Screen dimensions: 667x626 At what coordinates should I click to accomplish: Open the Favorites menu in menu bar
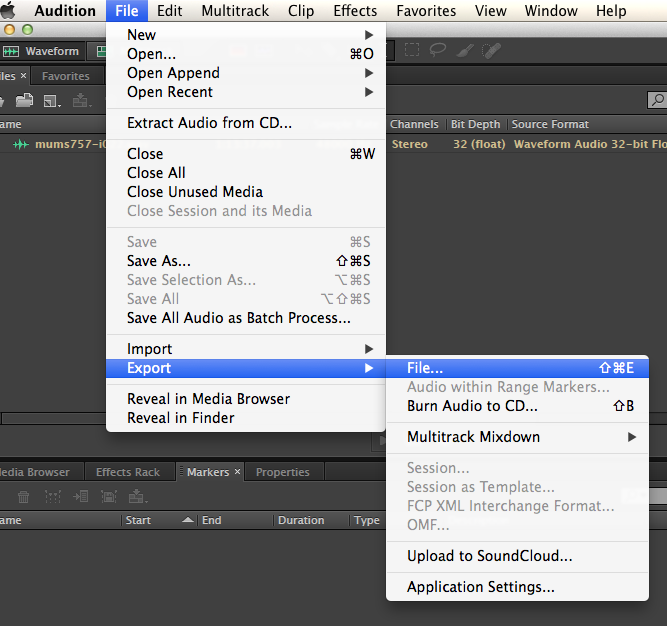click(426, 11)
